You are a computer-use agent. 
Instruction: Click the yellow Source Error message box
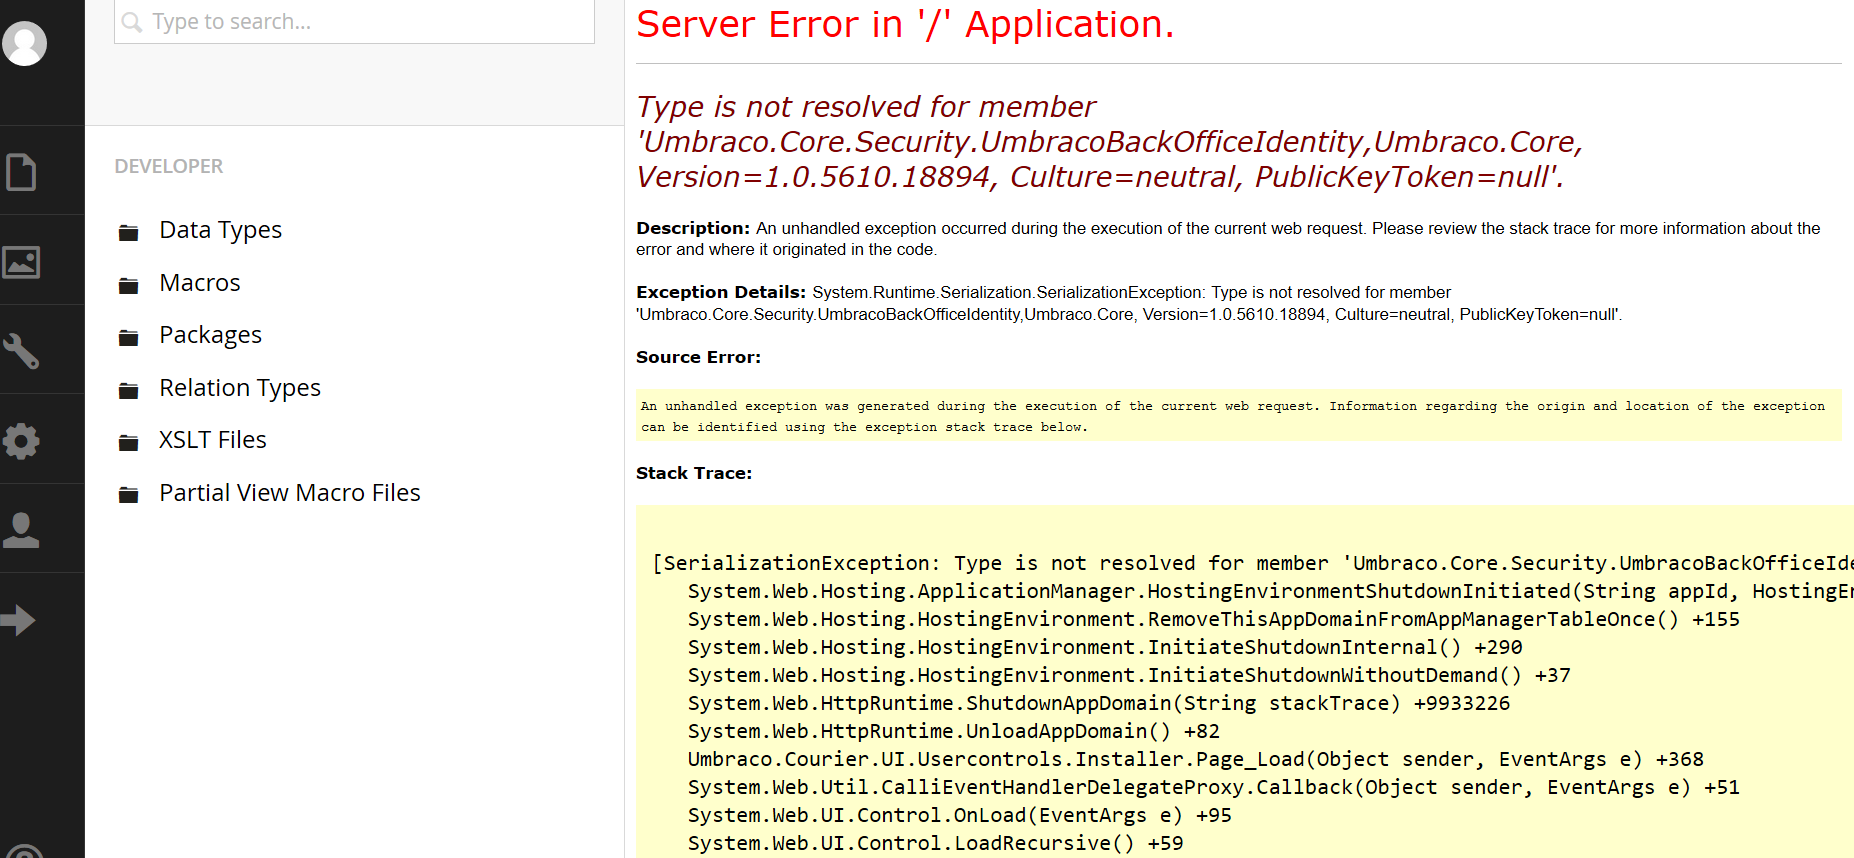pos(1238,416)
